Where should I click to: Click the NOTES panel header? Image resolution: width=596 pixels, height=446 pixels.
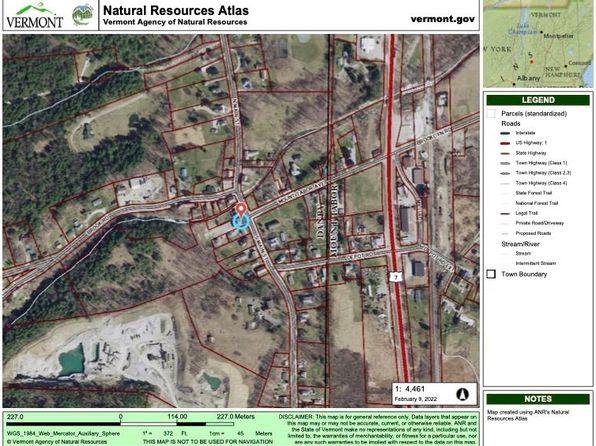[x=538, y=399]
